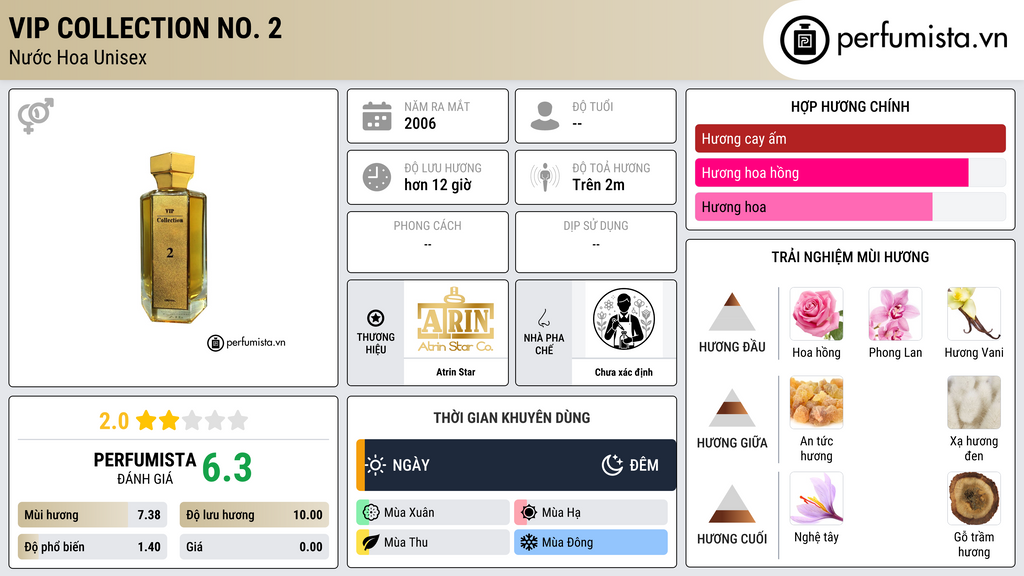Click the Atrin Star brand logo
This screenshot has width=1024, height=576.
pyautogui.click(x=456, y=320)
